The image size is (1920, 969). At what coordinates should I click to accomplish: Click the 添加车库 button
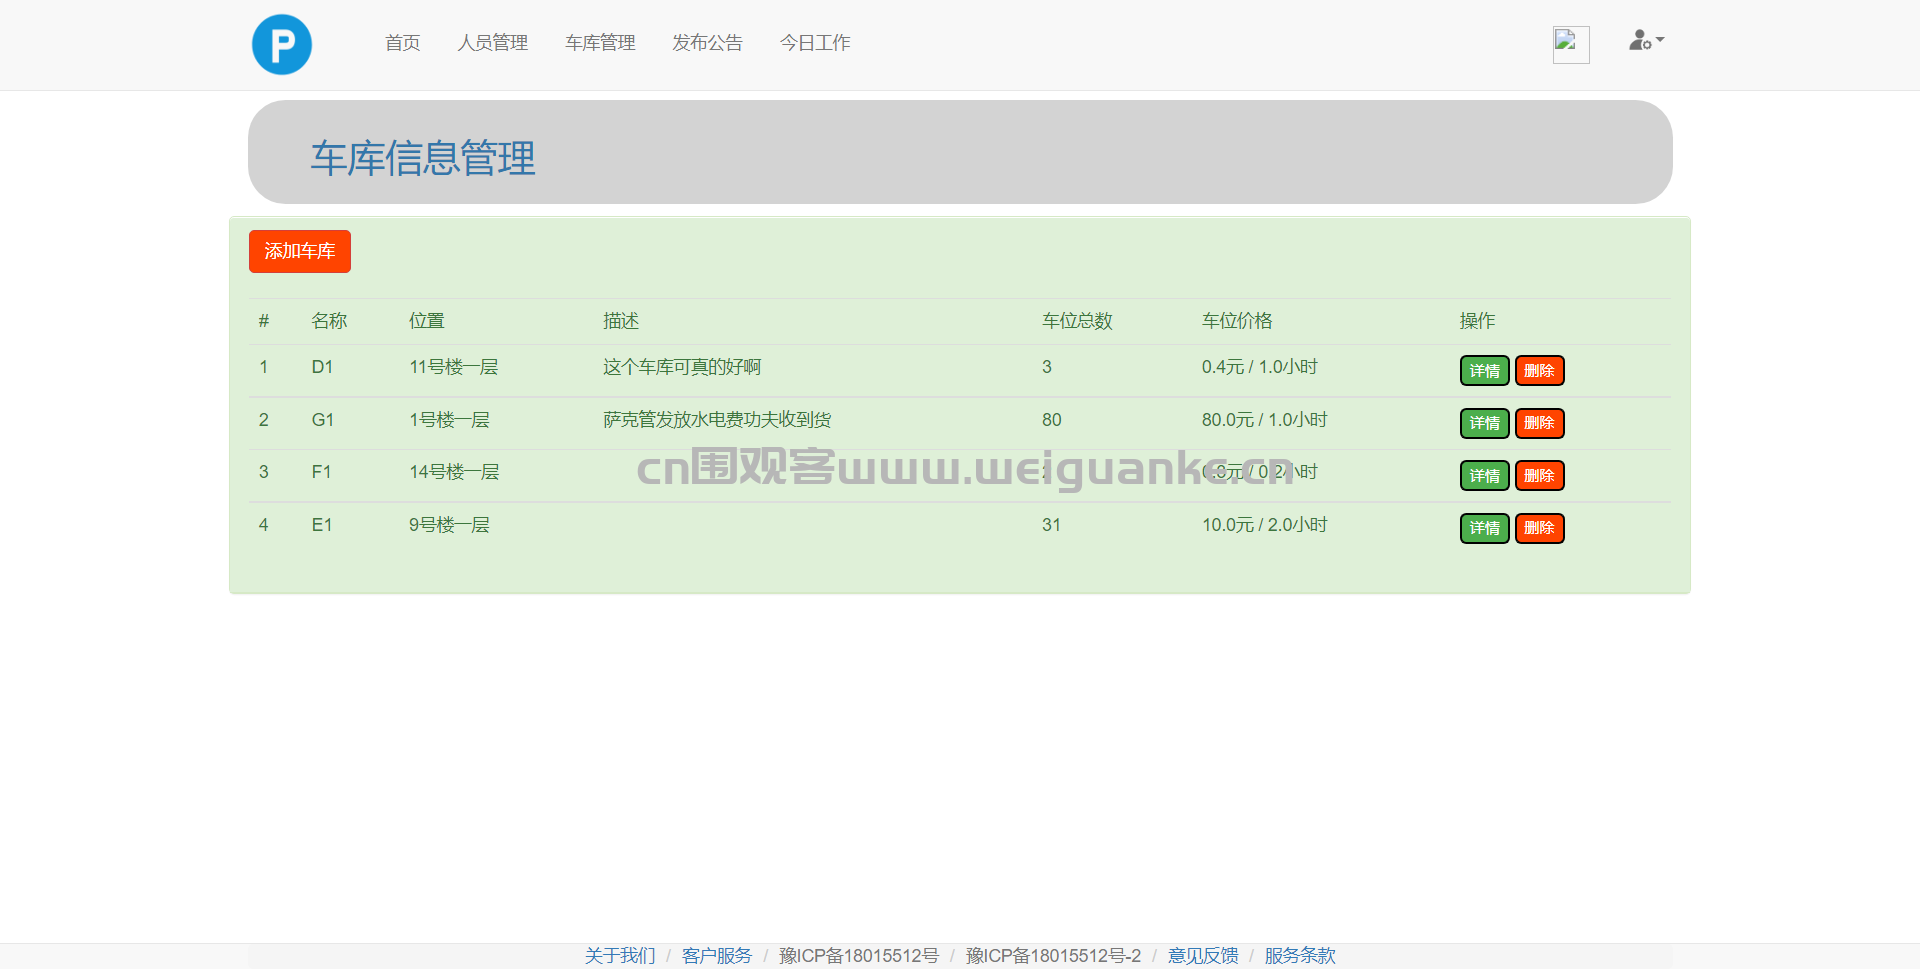(x=300, y=251)
